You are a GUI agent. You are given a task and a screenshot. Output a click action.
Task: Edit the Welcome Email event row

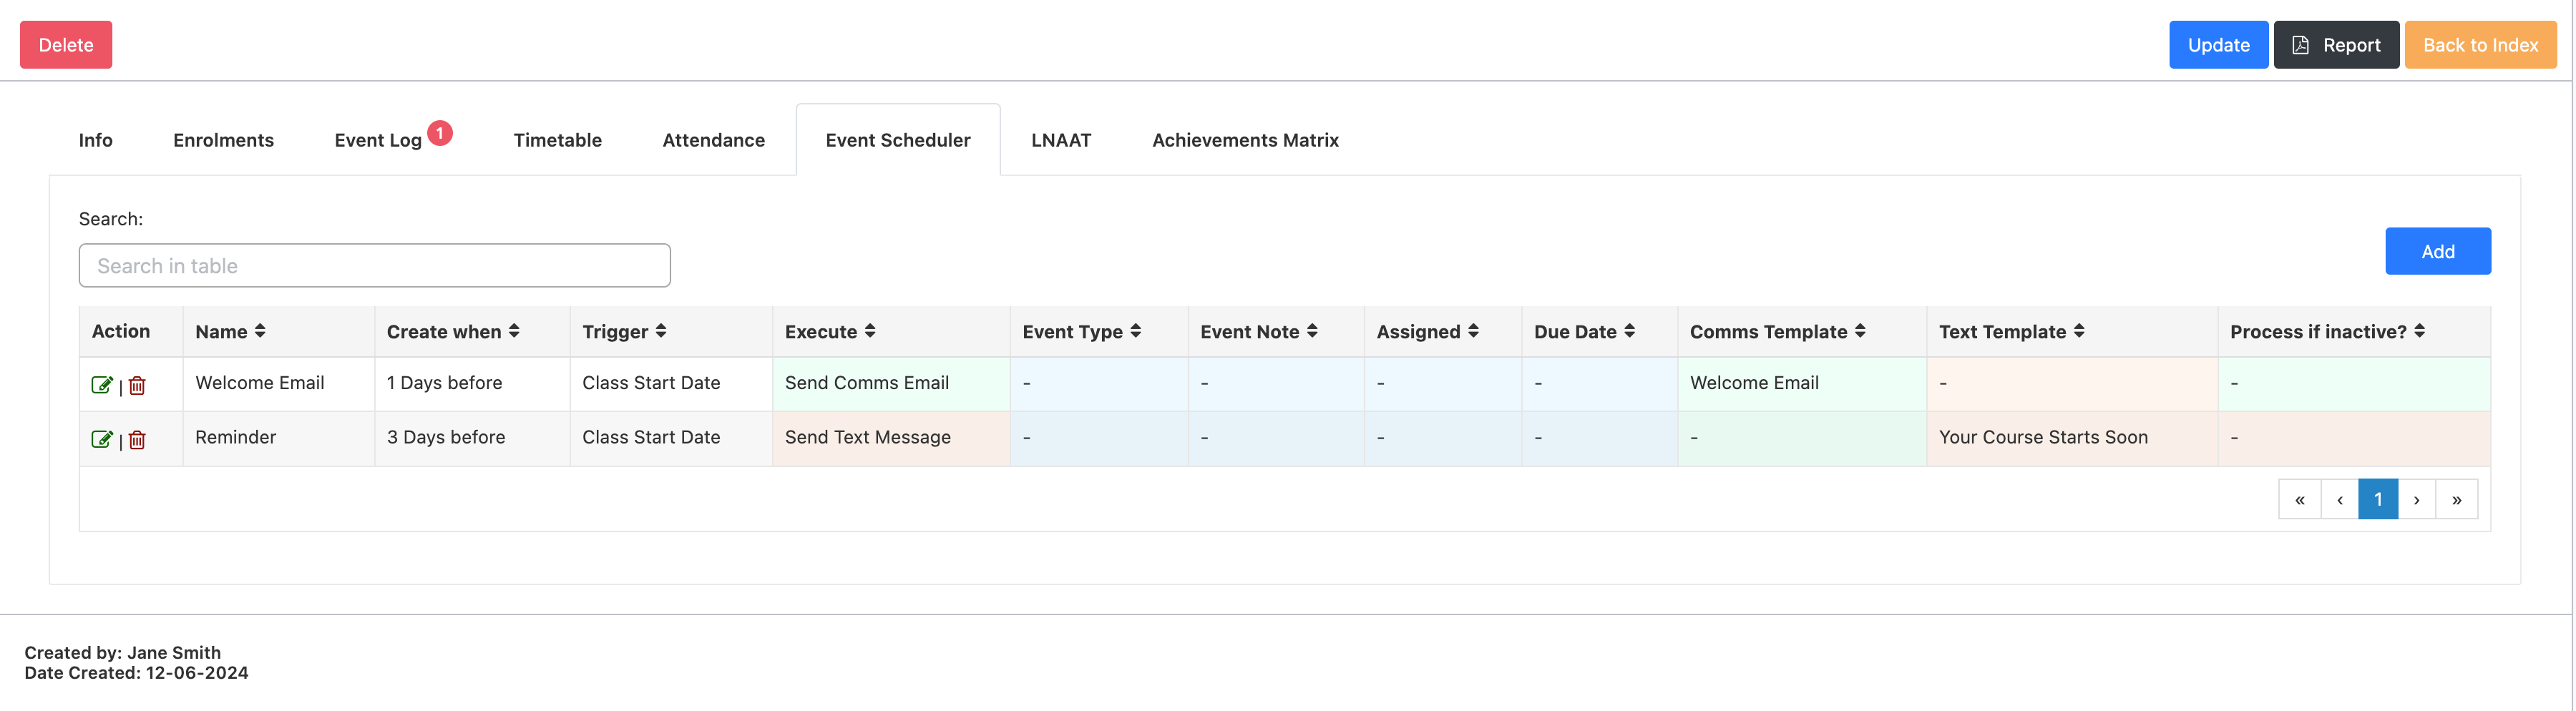pos(102,385)
